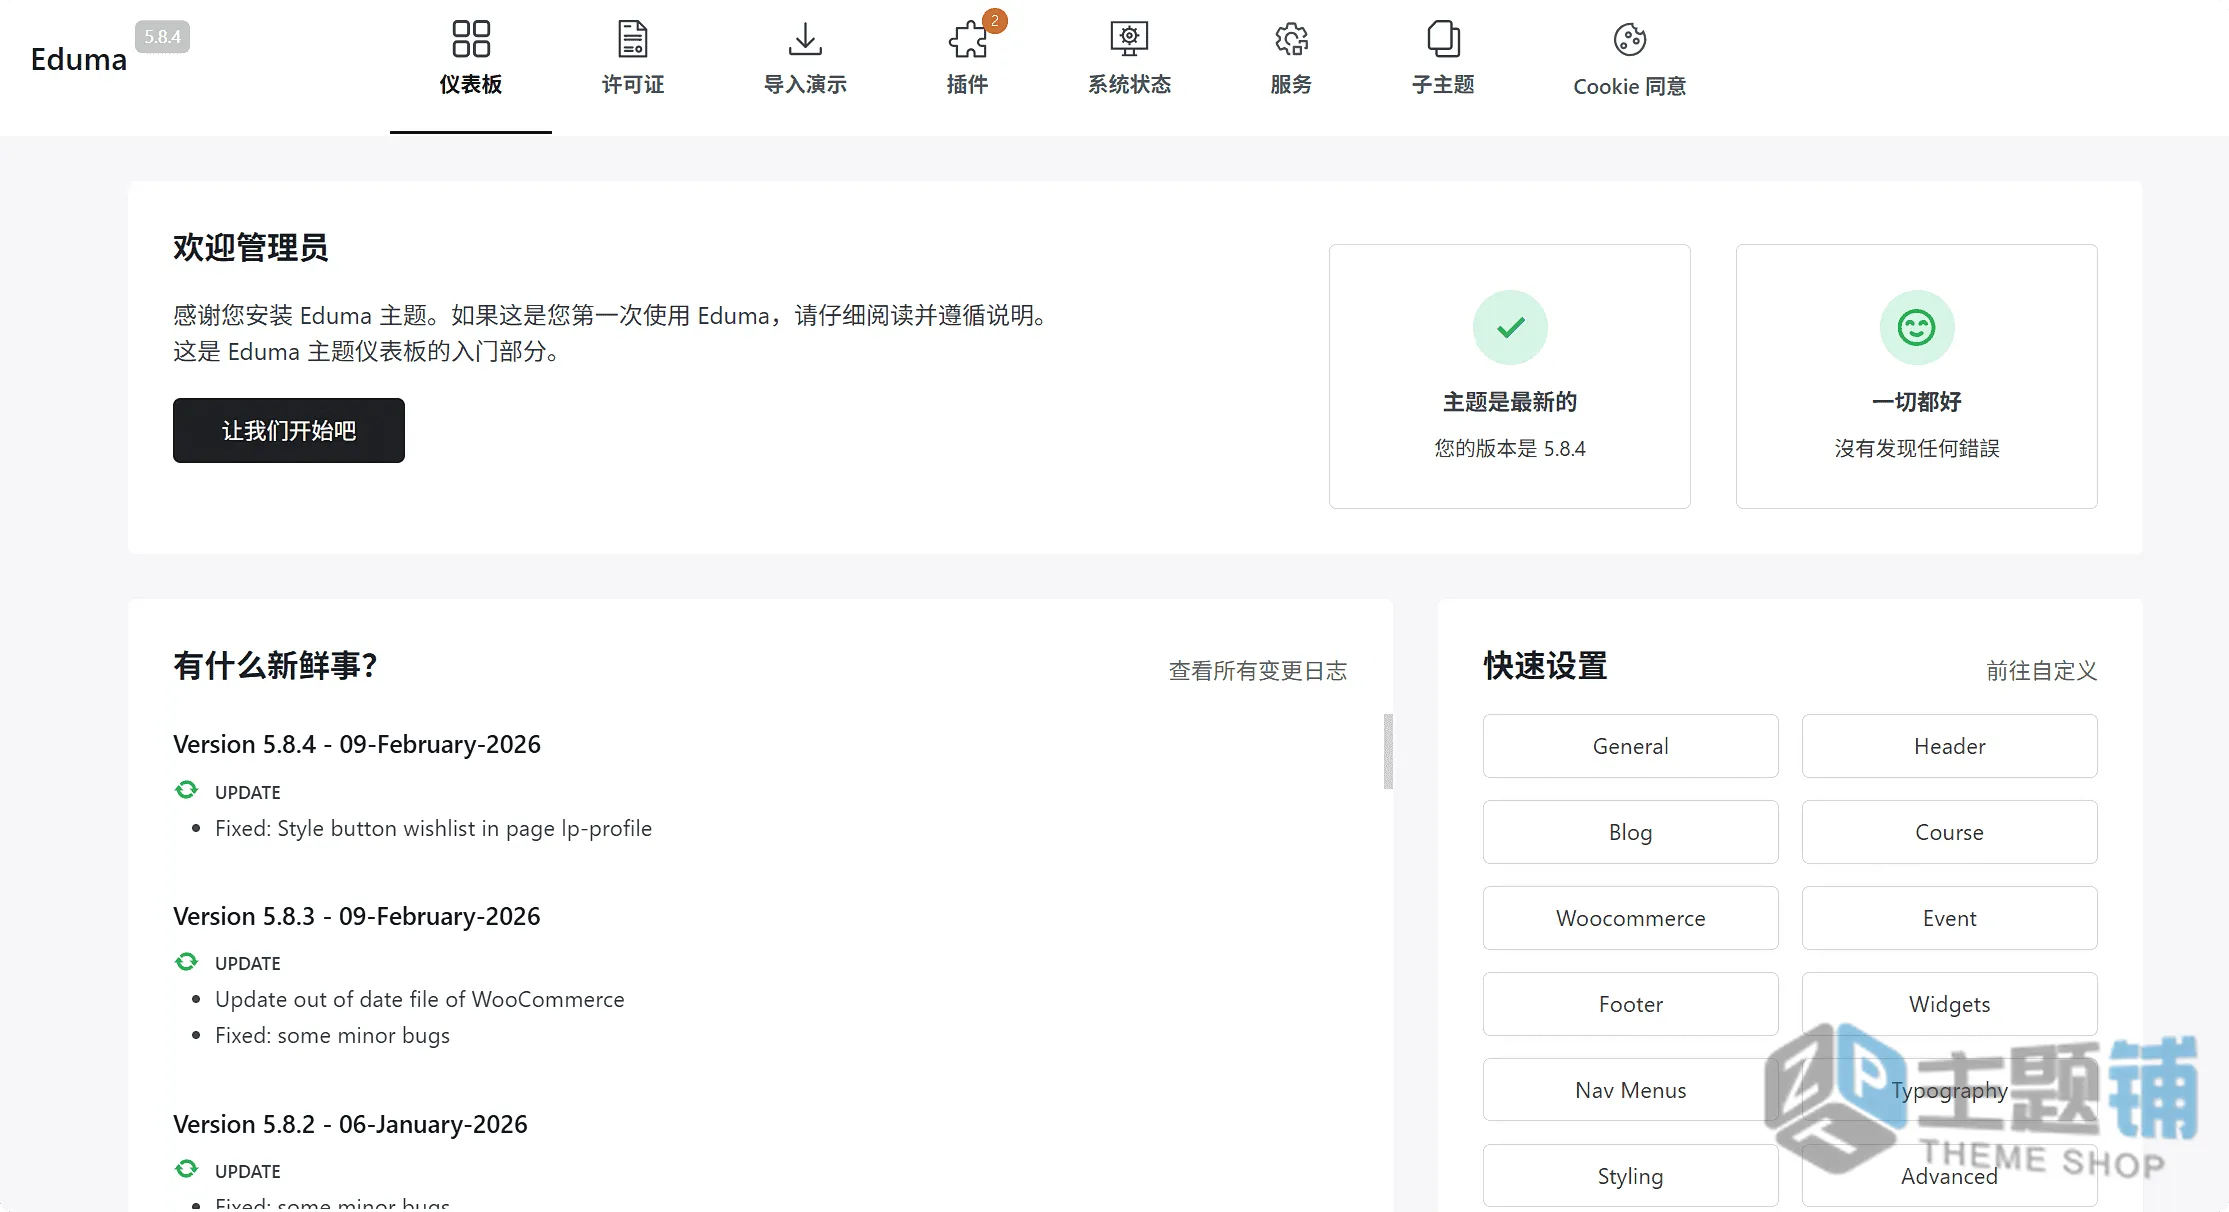The width and height of the screenshot is (2229, 1212).
Task: Click the text '您的版本是 5.8.4'
Action: coord(1510,448)
